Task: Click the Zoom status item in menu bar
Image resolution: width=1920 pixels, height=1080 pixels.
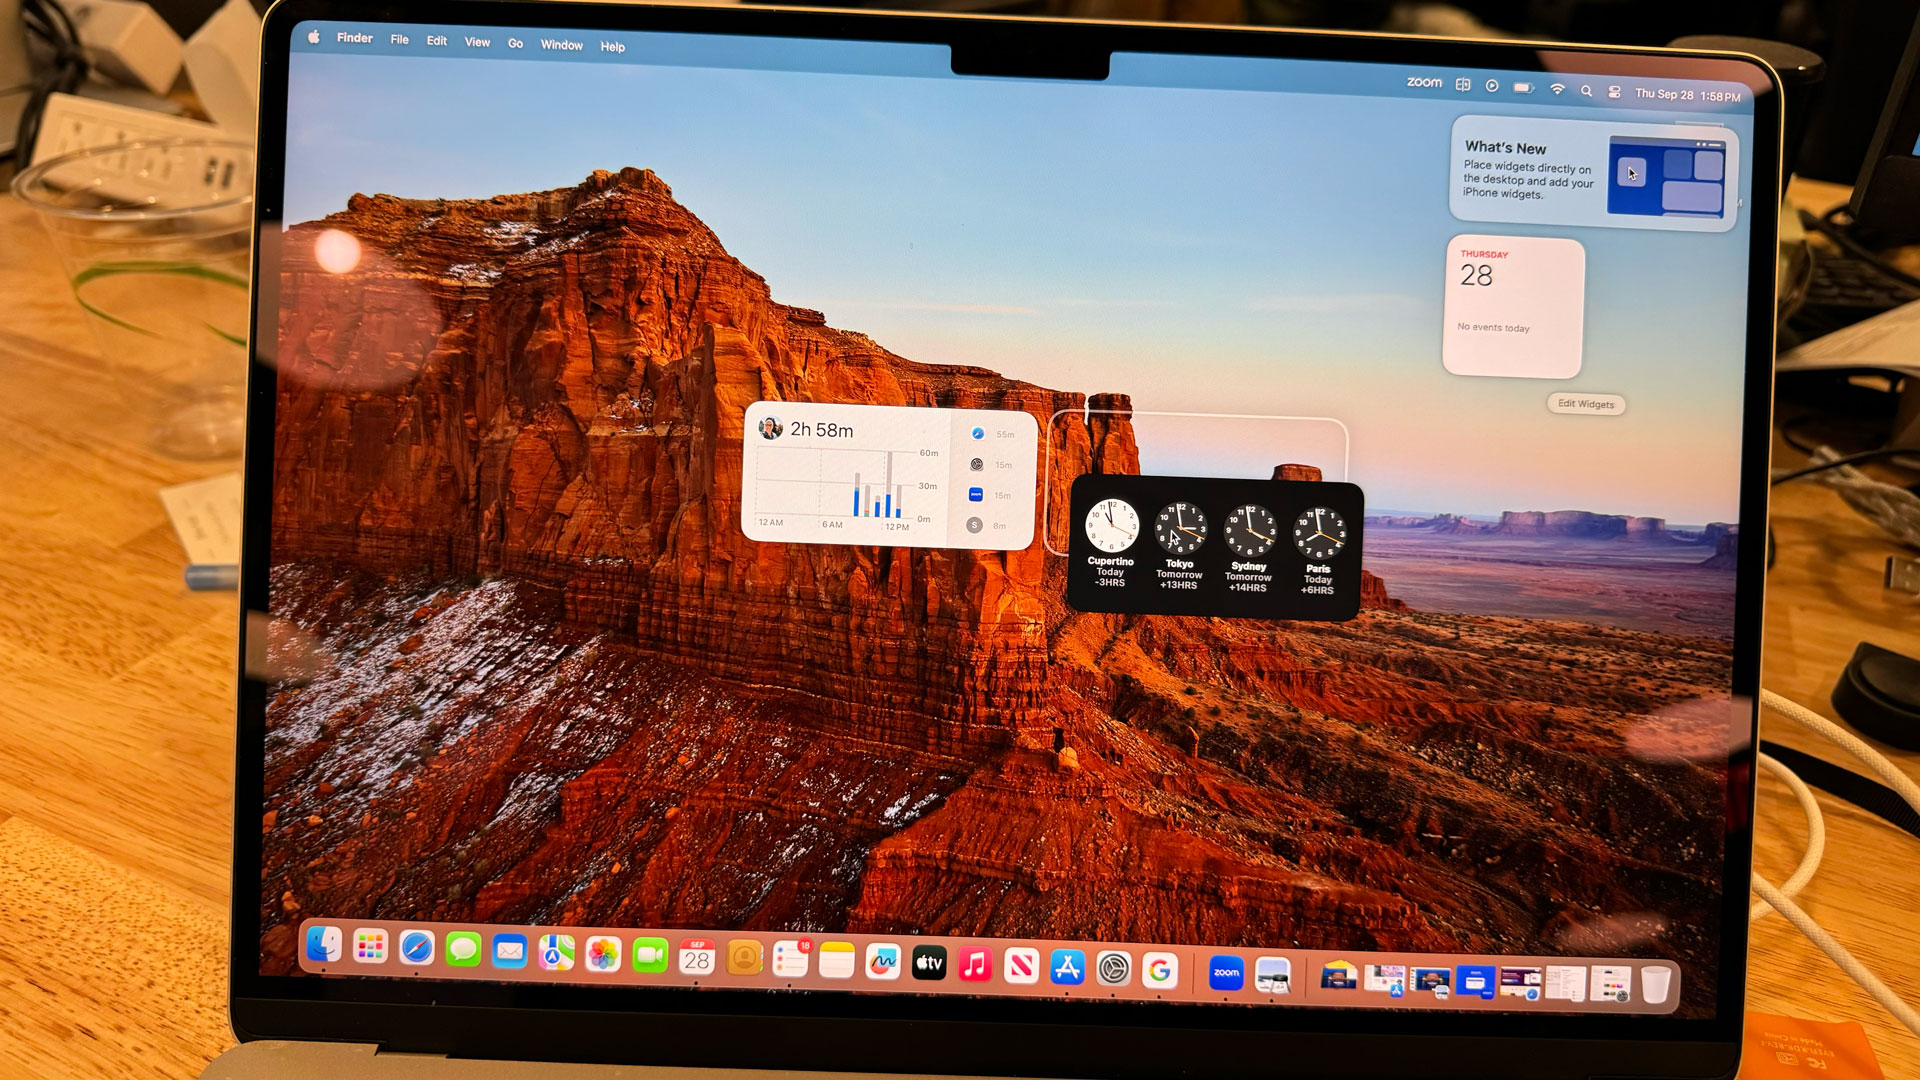Action: pos(1424,83)
